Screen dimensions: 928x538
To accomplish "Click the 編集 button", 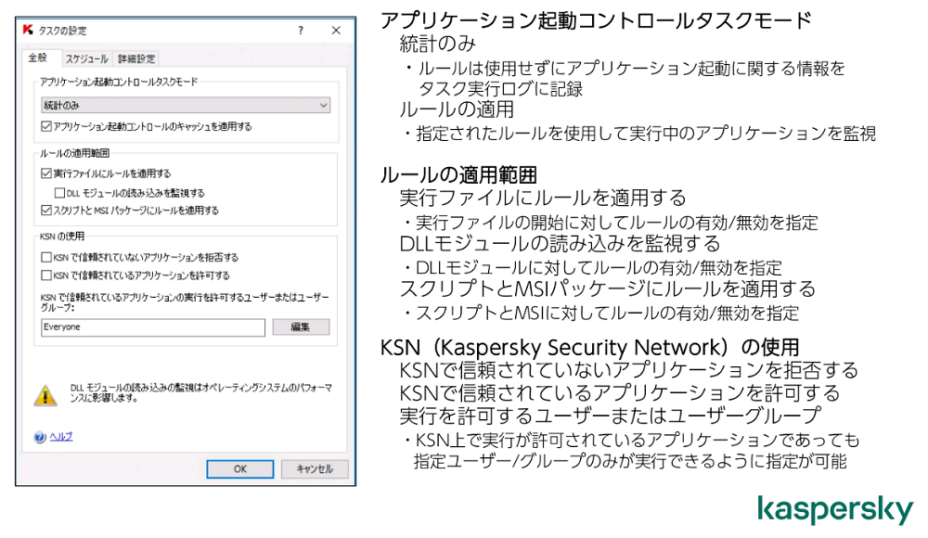I will pyautogui.click(x=301, y=327).
